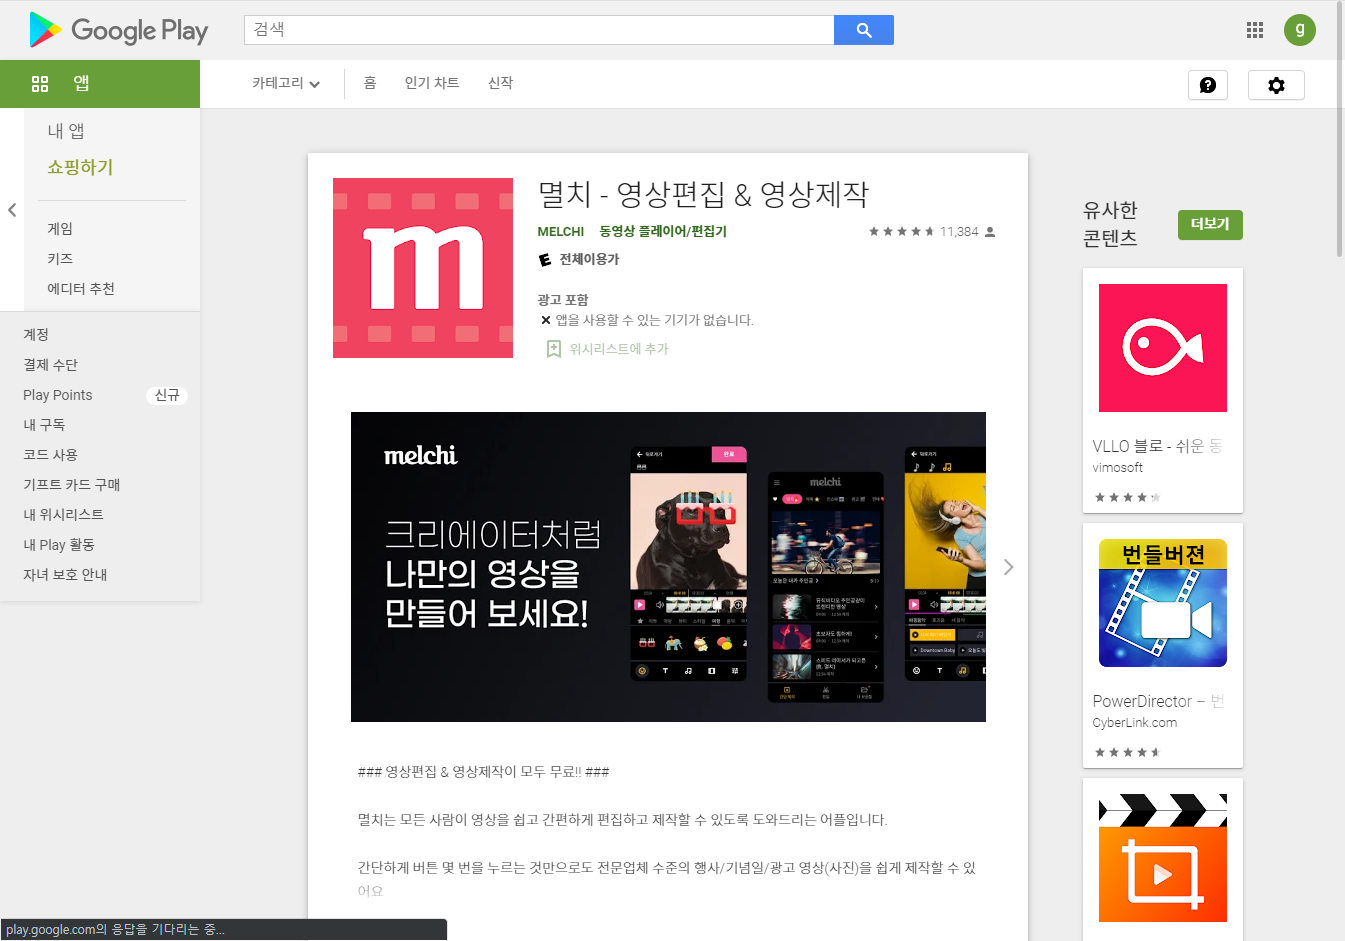Open 키즈 category in sidebar

tap(60, 259)
